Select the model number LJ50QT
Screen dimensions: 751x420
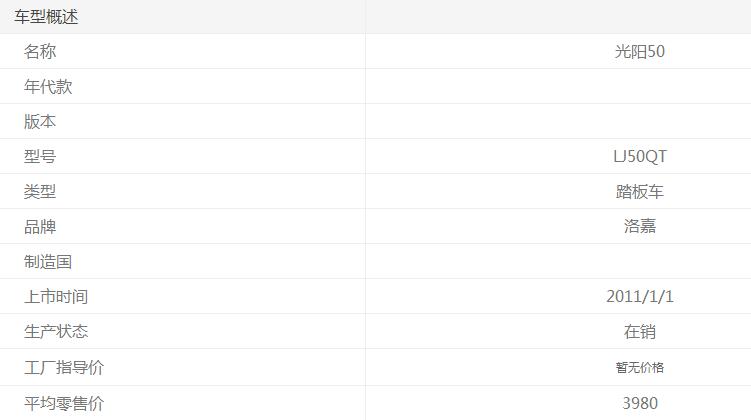[x=639, y=157]
